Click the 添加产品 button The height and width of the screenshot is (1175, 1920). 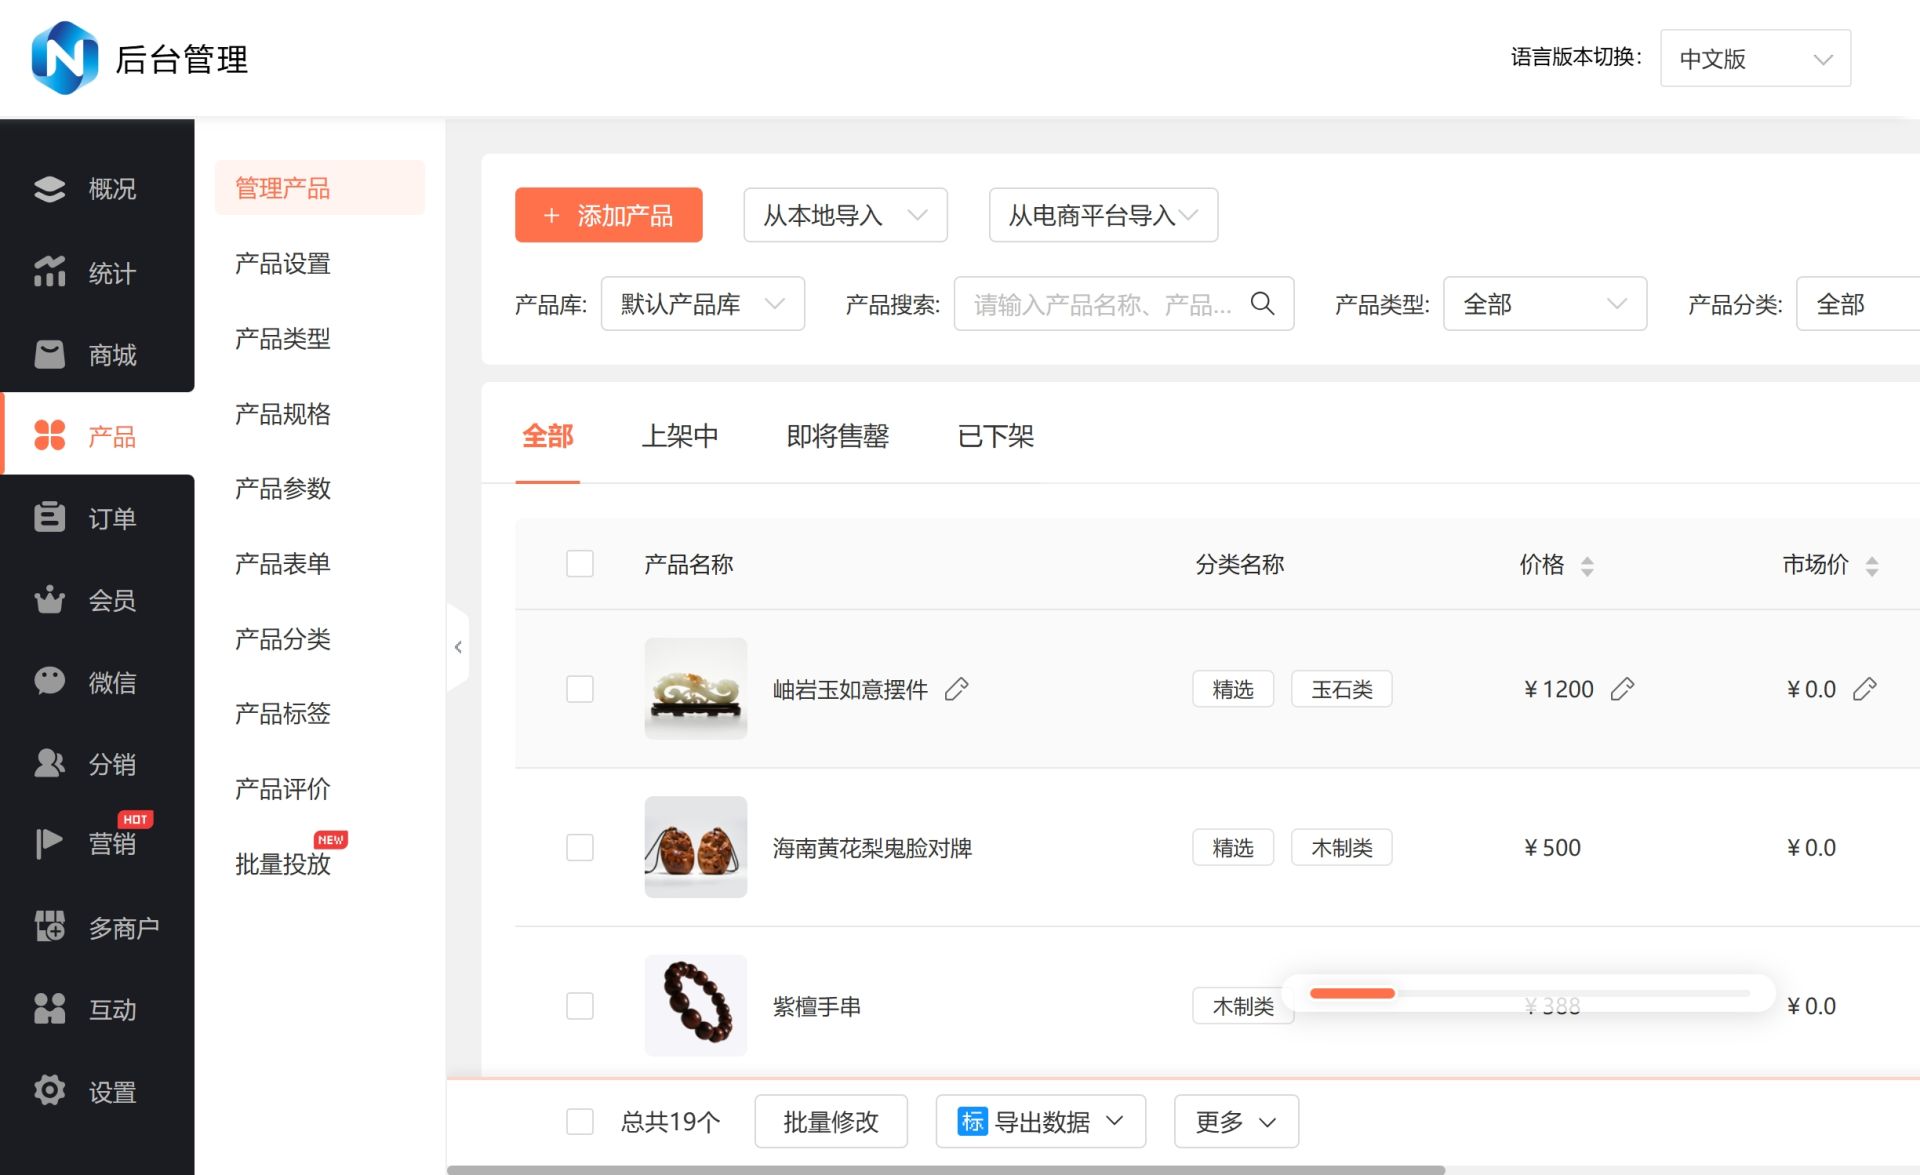(x=608, y=215)
